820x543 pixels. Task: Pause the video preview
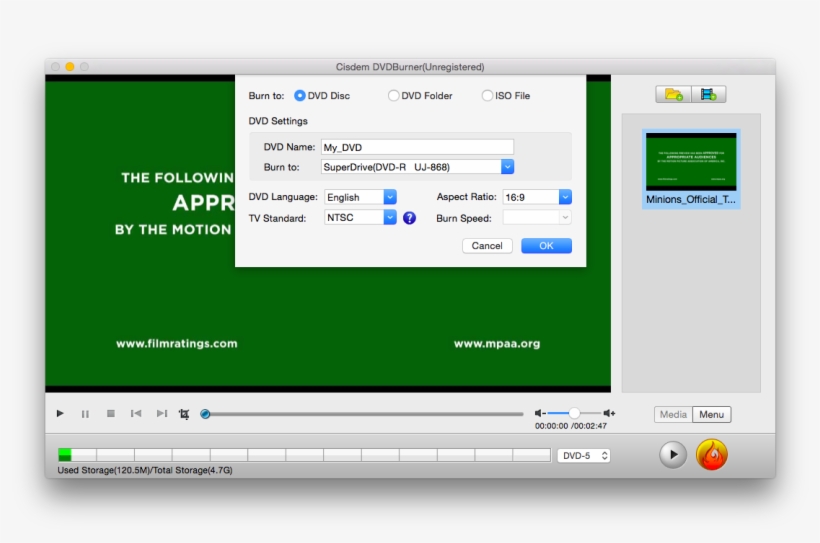coord(85,414)
